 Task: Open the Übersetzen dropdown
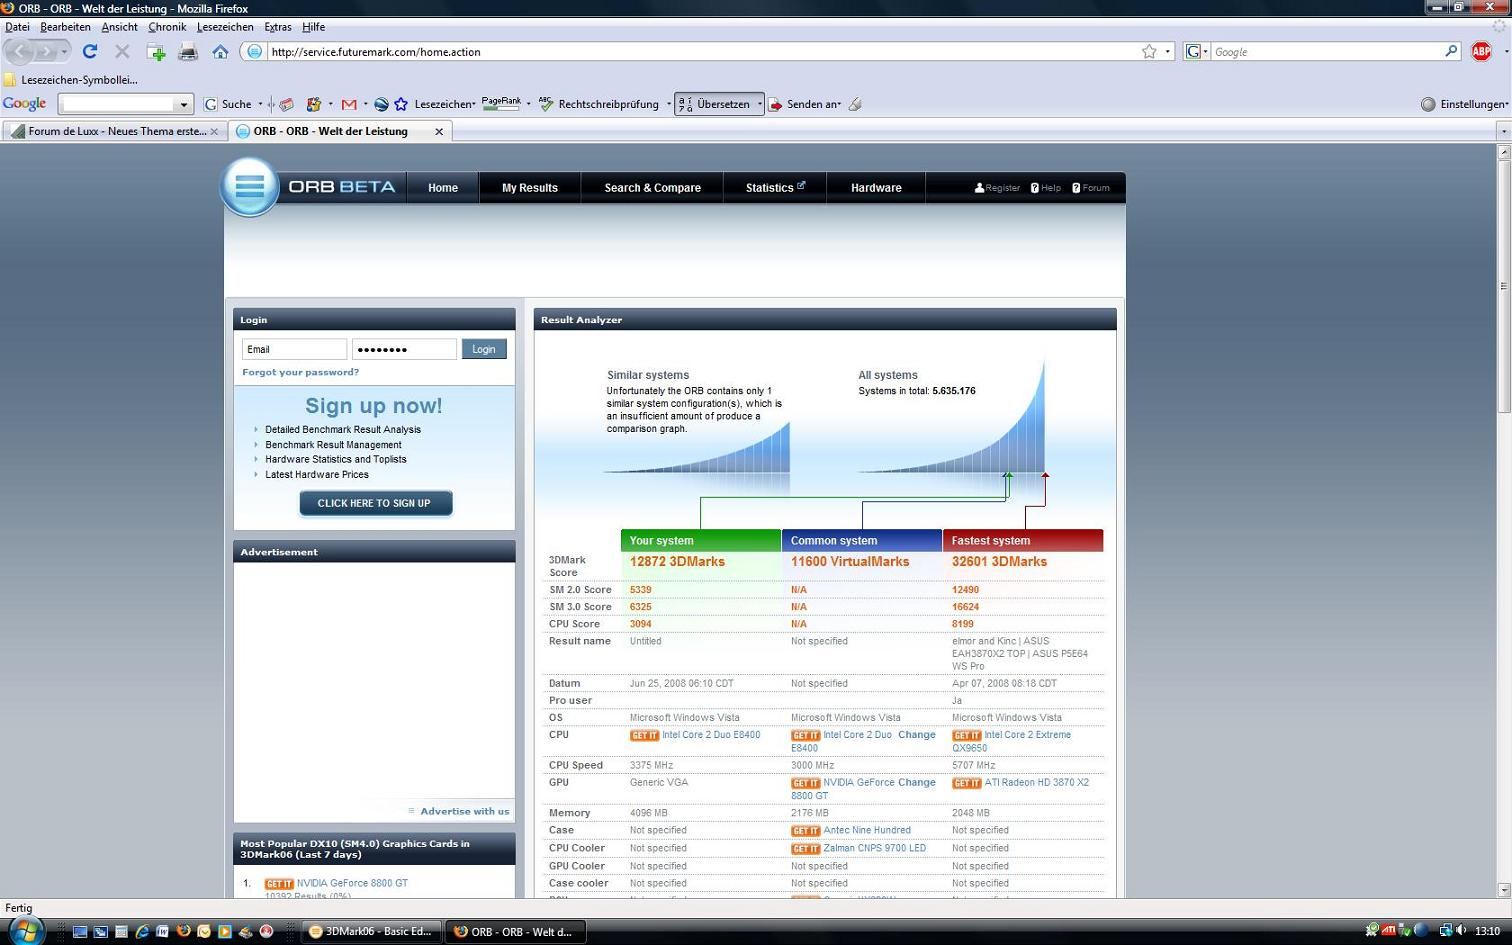759,104
